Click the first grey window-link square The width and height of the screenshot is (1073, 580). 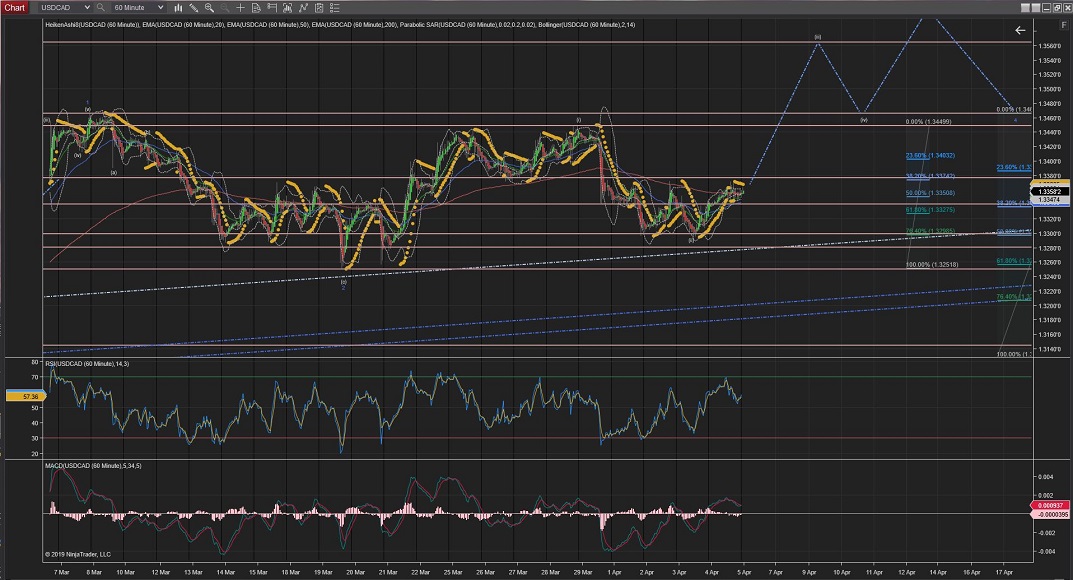1025,8
